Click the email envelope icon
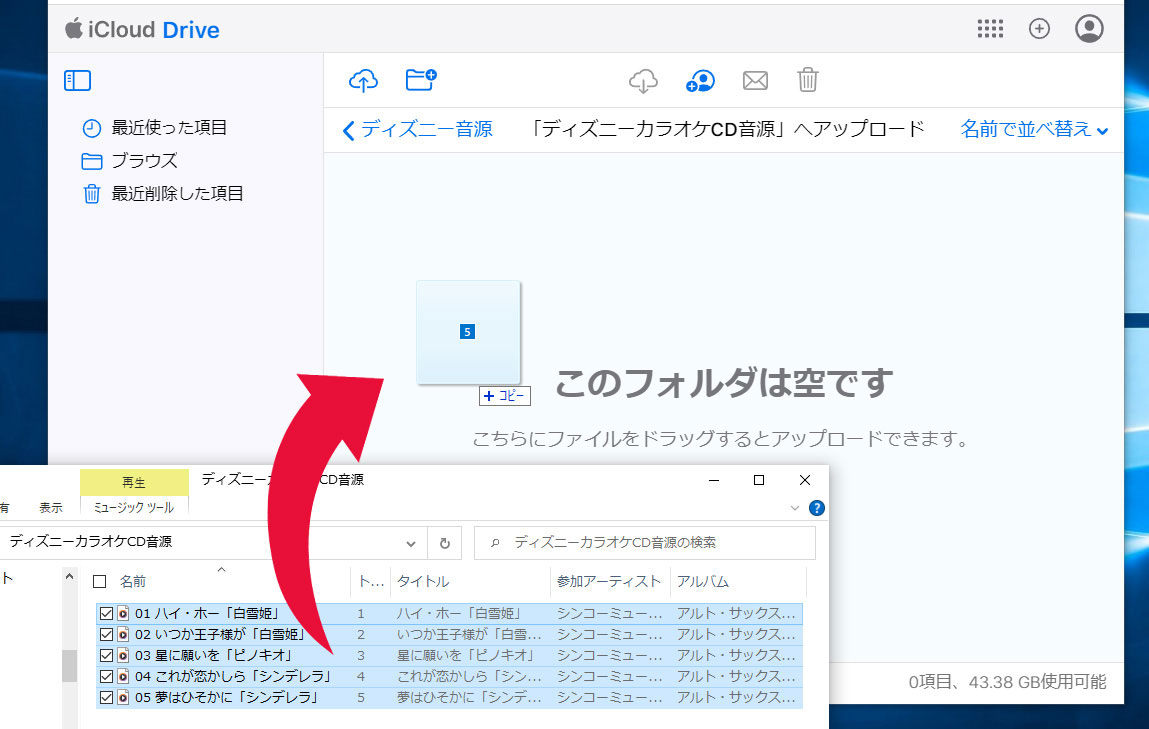The image size is (1149, 729). tap(755, 81)
